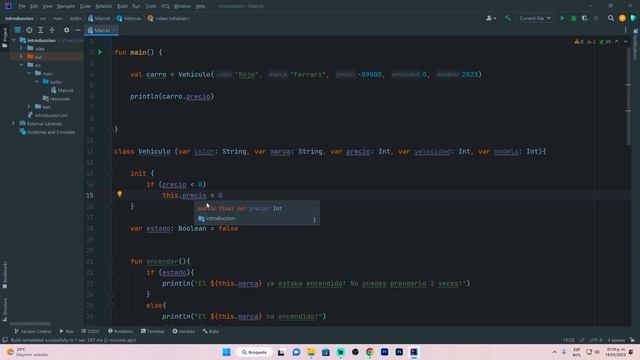Open the Build tool window
640x360 pixels.
pyautogui.click(x=211, y=331)
